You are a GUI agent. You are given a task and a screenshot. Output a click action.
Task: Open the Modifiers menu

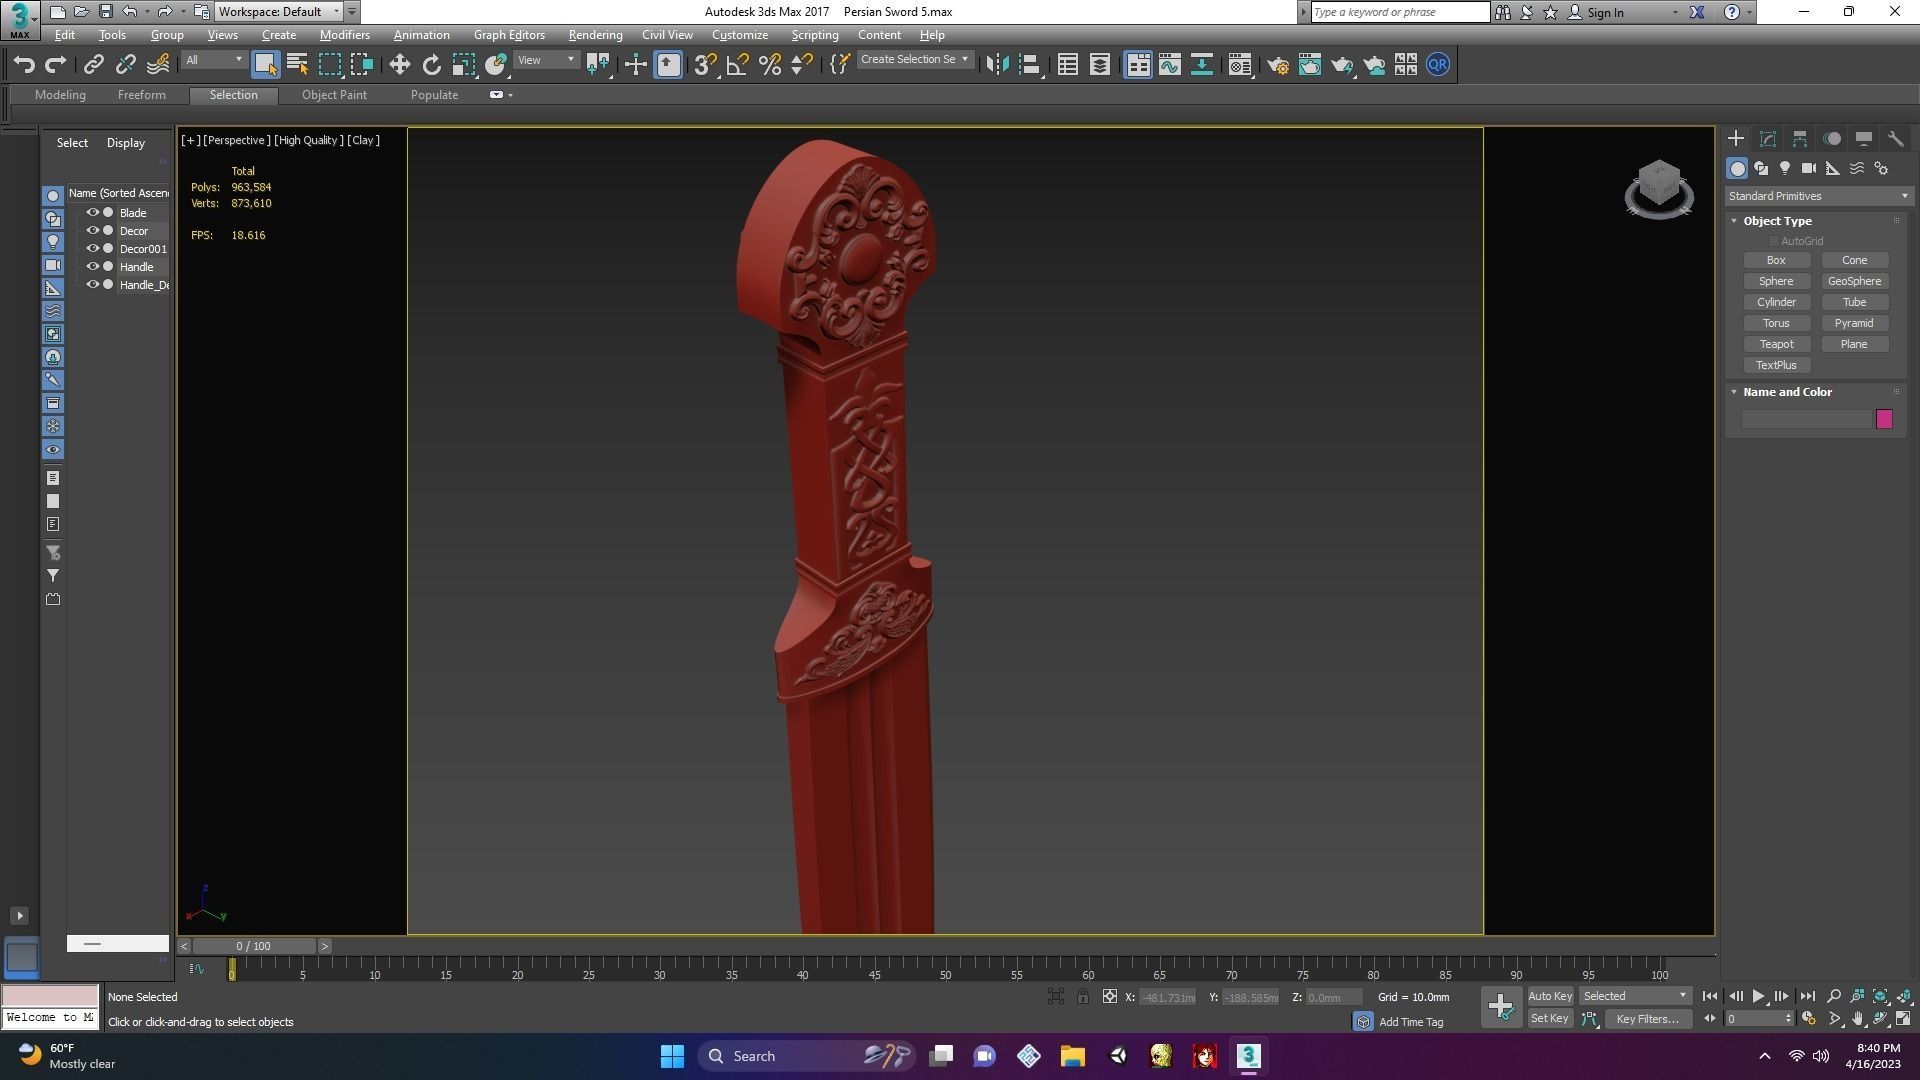coord(345,35)
